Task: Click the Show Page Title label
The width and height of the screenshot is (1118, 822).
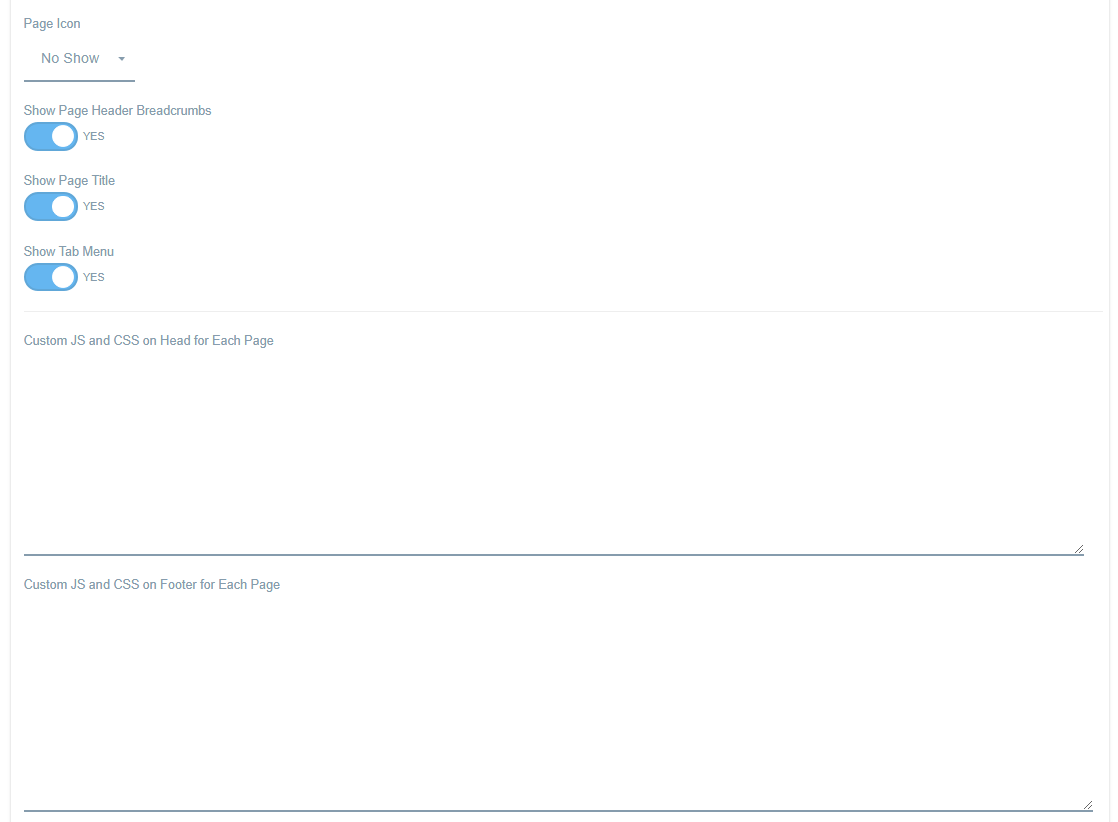Action: click(69, 180)
